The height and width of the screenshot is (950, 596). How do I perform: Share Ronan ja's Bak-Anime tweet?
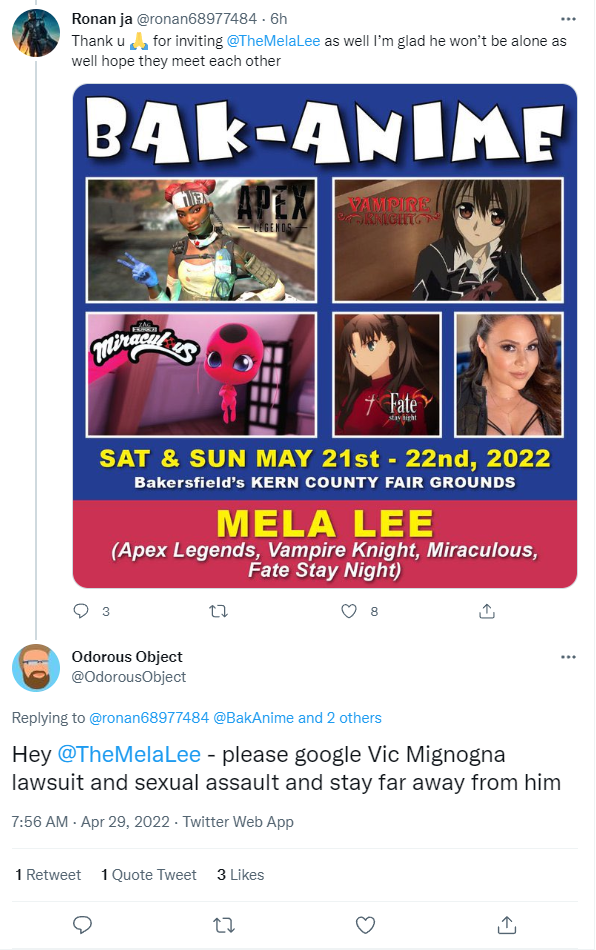(x=487, y=611)
